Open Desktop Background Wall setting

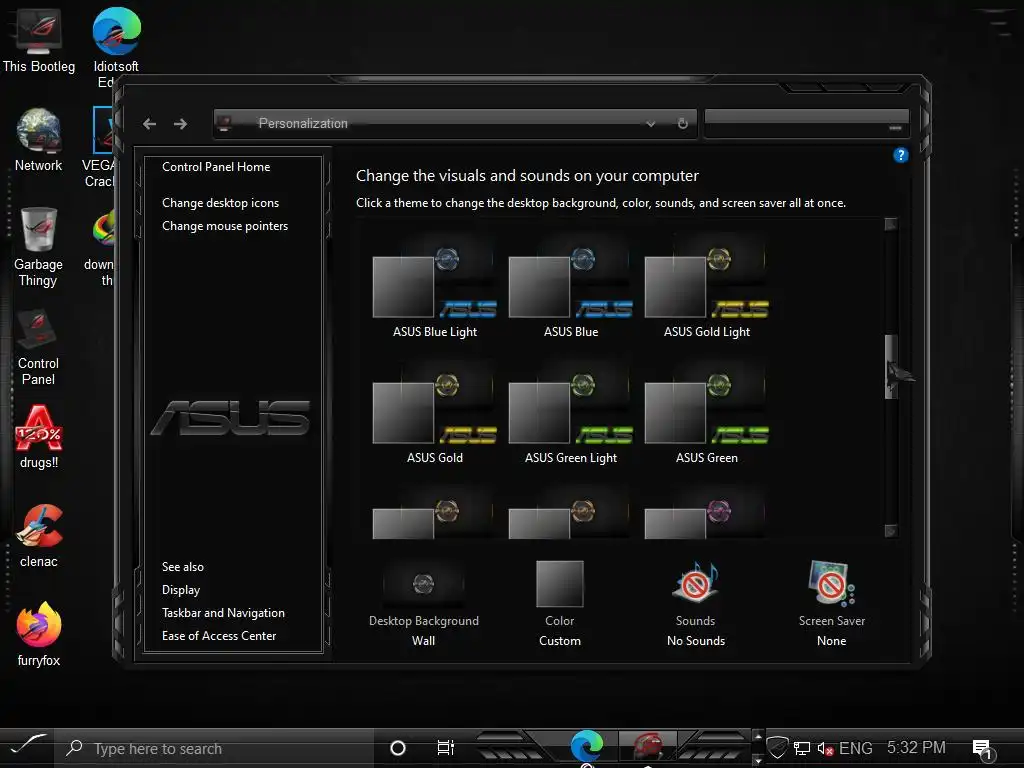pos(424,604)
